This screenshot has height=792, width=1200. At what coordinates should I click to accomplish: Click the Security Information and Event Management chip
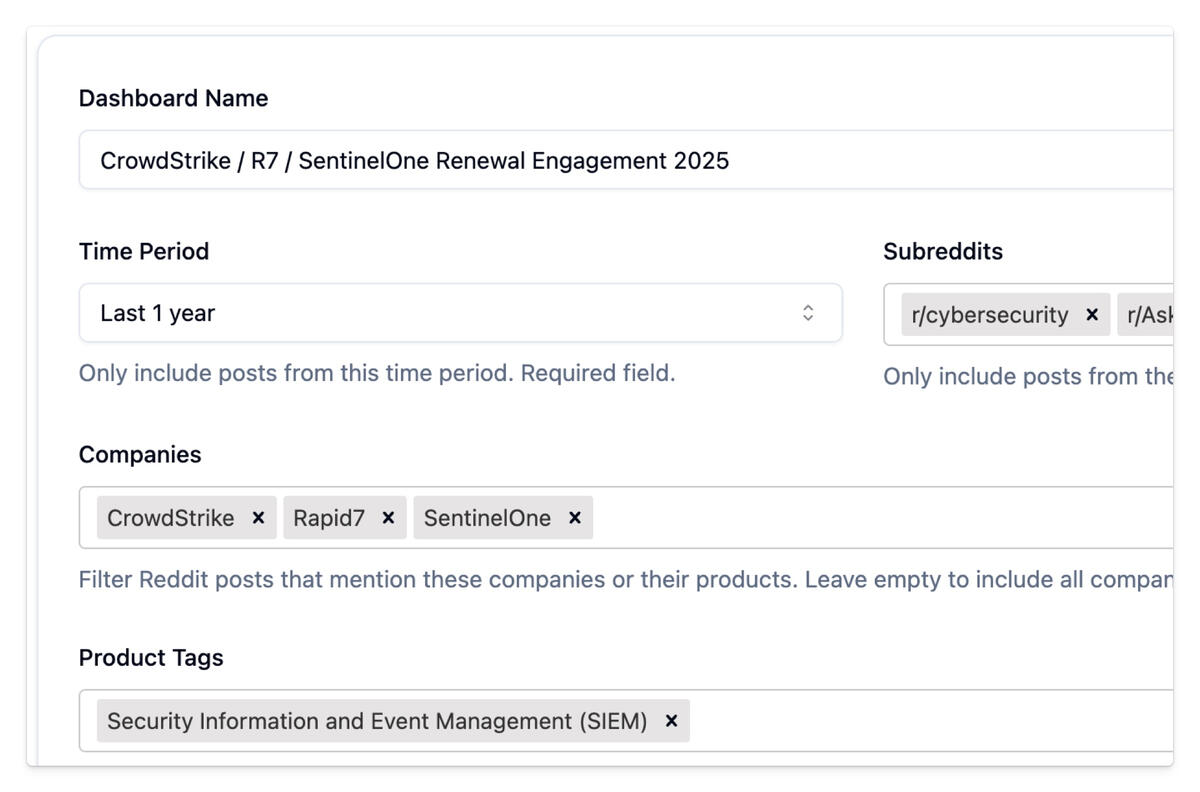(377, 721)
